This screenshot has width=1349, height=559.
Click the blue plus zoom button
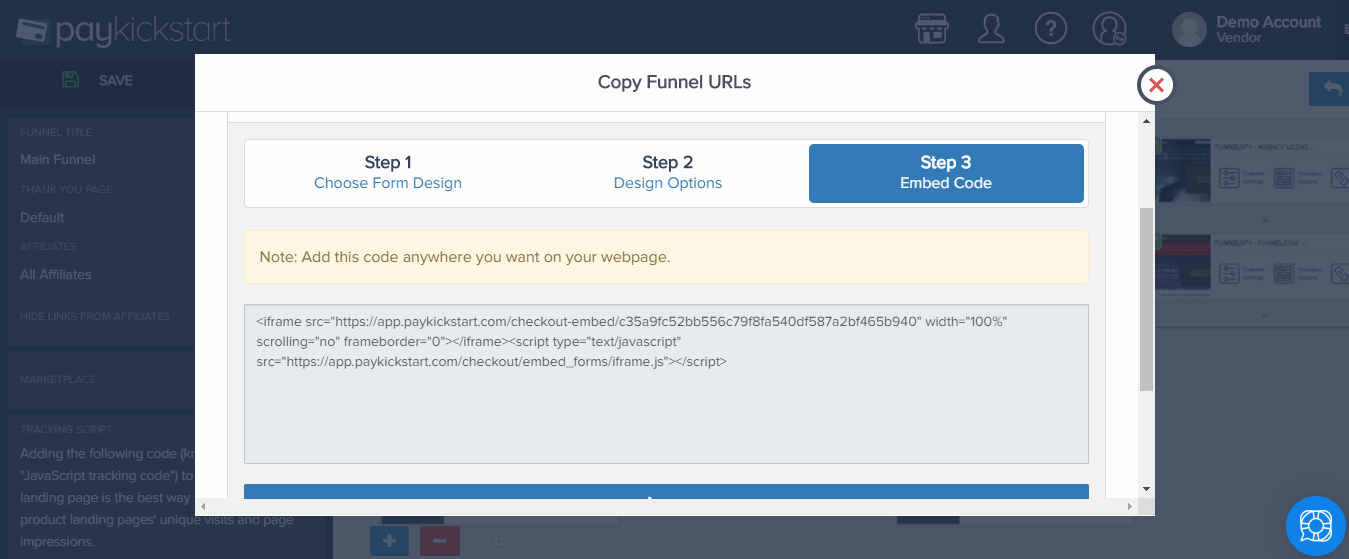(389, 541)
